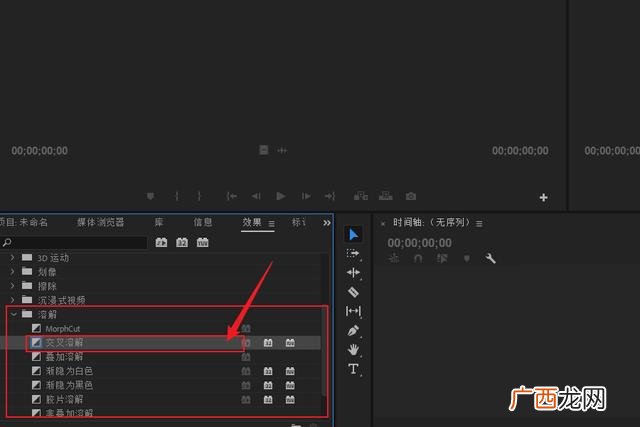Open timeline display settings wrench
The width and height of the screenshot is (640, 427).
[x=490, y=258]
